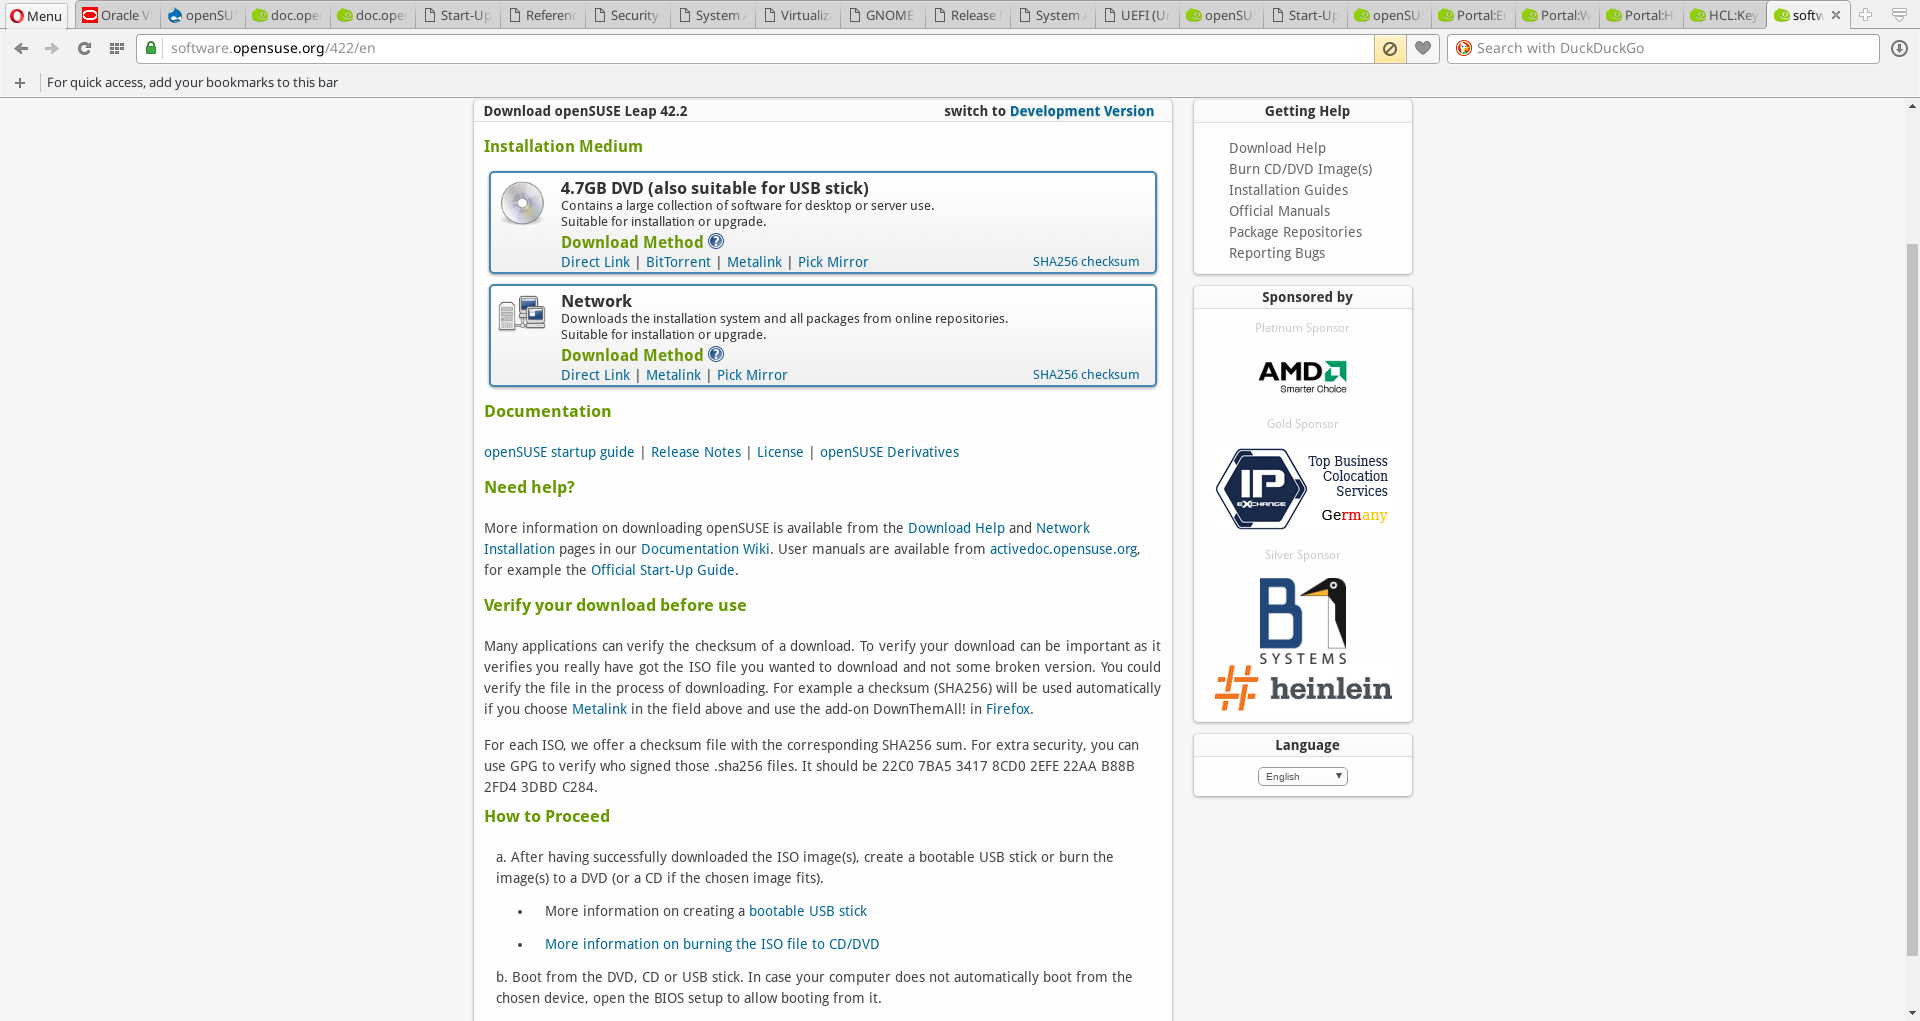Reload the page with the refresh icon

tap(84, 48)
